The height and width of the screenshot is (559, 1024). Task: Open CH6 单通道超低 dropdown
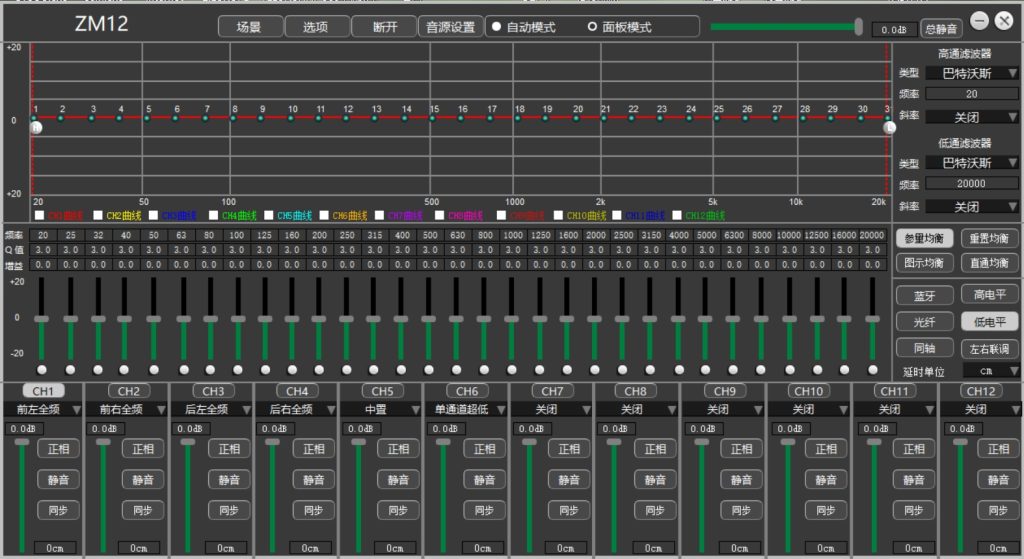coord(467,409)
